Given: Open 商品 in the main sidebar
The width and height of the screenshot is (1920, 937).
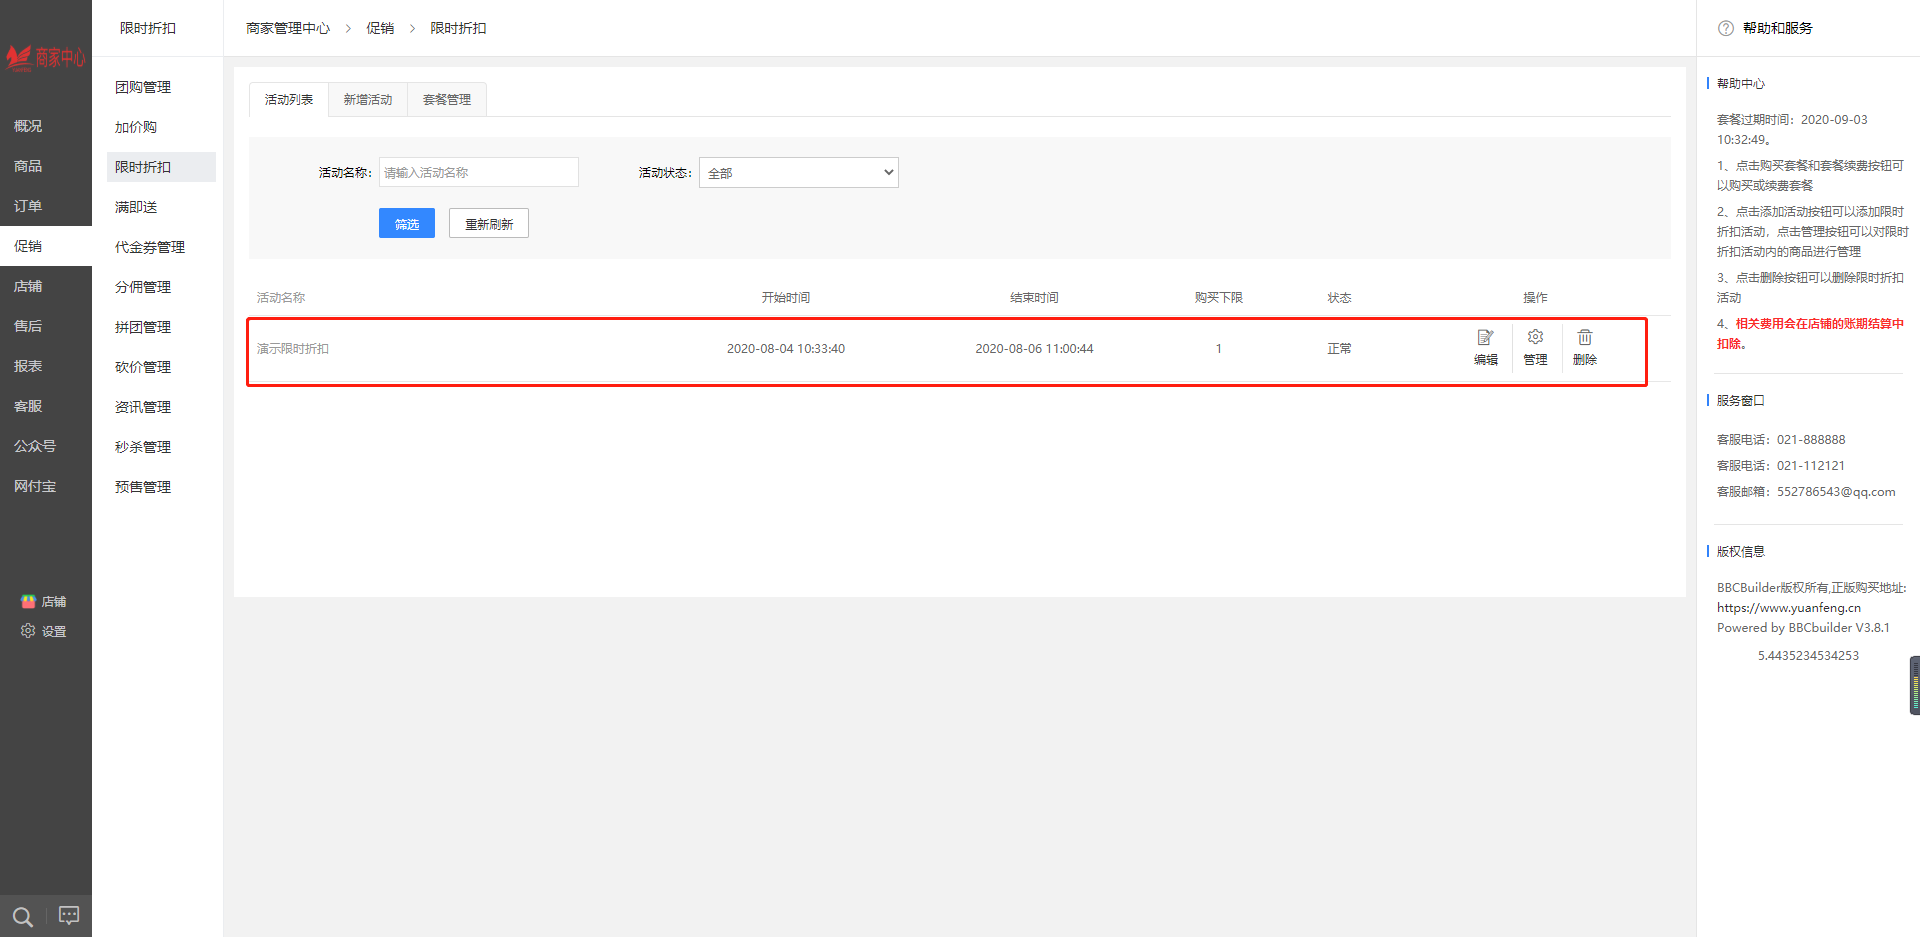Looking at the screenshot, I should [x=46, y=166].
